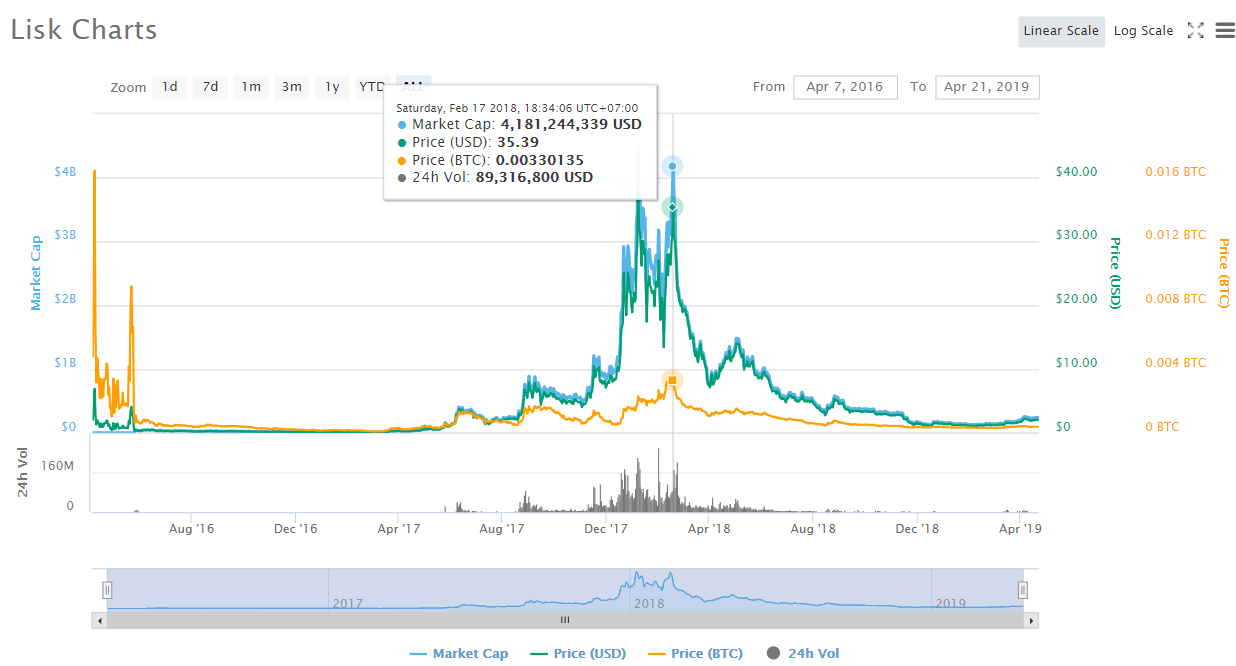Click the navigator scrollbar thumb
The image size is (1236, 666).
[x=565, y=620]
